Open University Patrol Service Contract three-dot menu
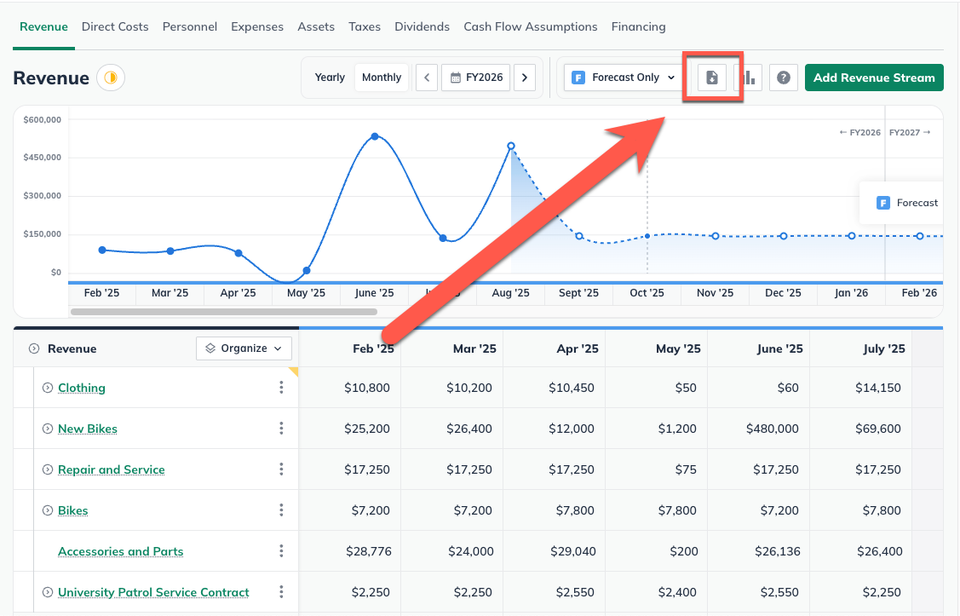 (x=281, y=592)
